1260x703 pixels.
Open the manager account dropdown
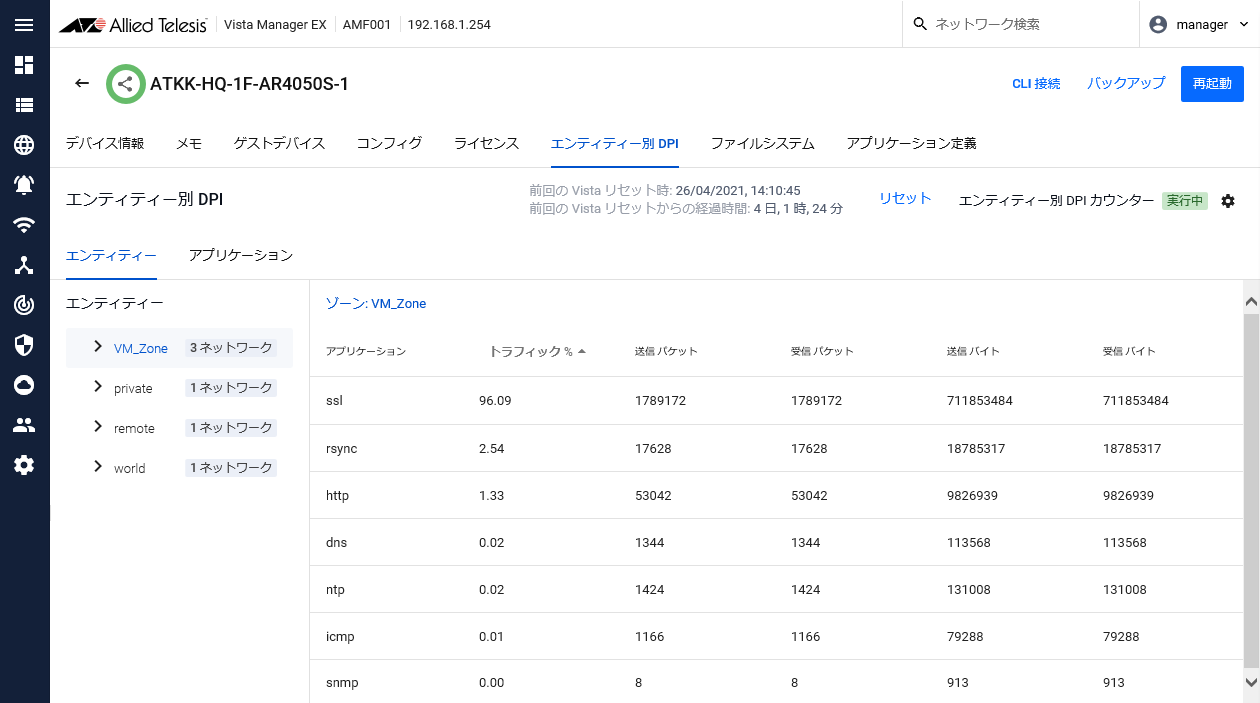pyautogui.click(x=1199, y=25)
